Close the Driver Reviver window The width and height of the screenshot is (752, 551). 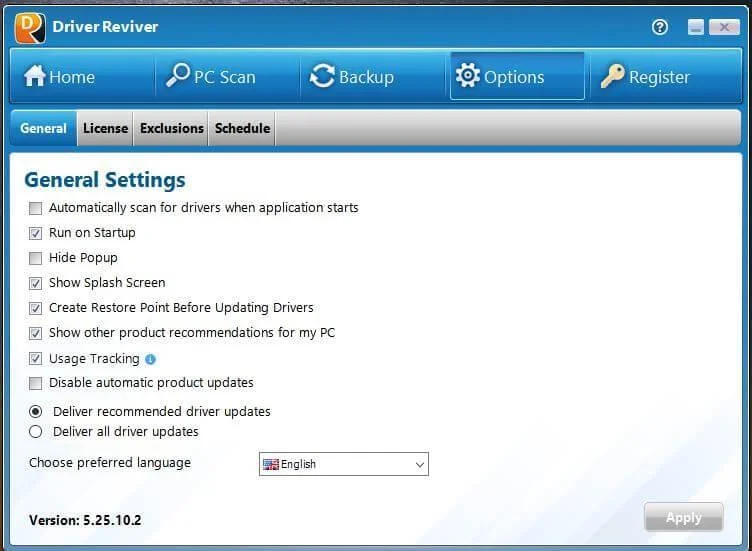point(724,27)
